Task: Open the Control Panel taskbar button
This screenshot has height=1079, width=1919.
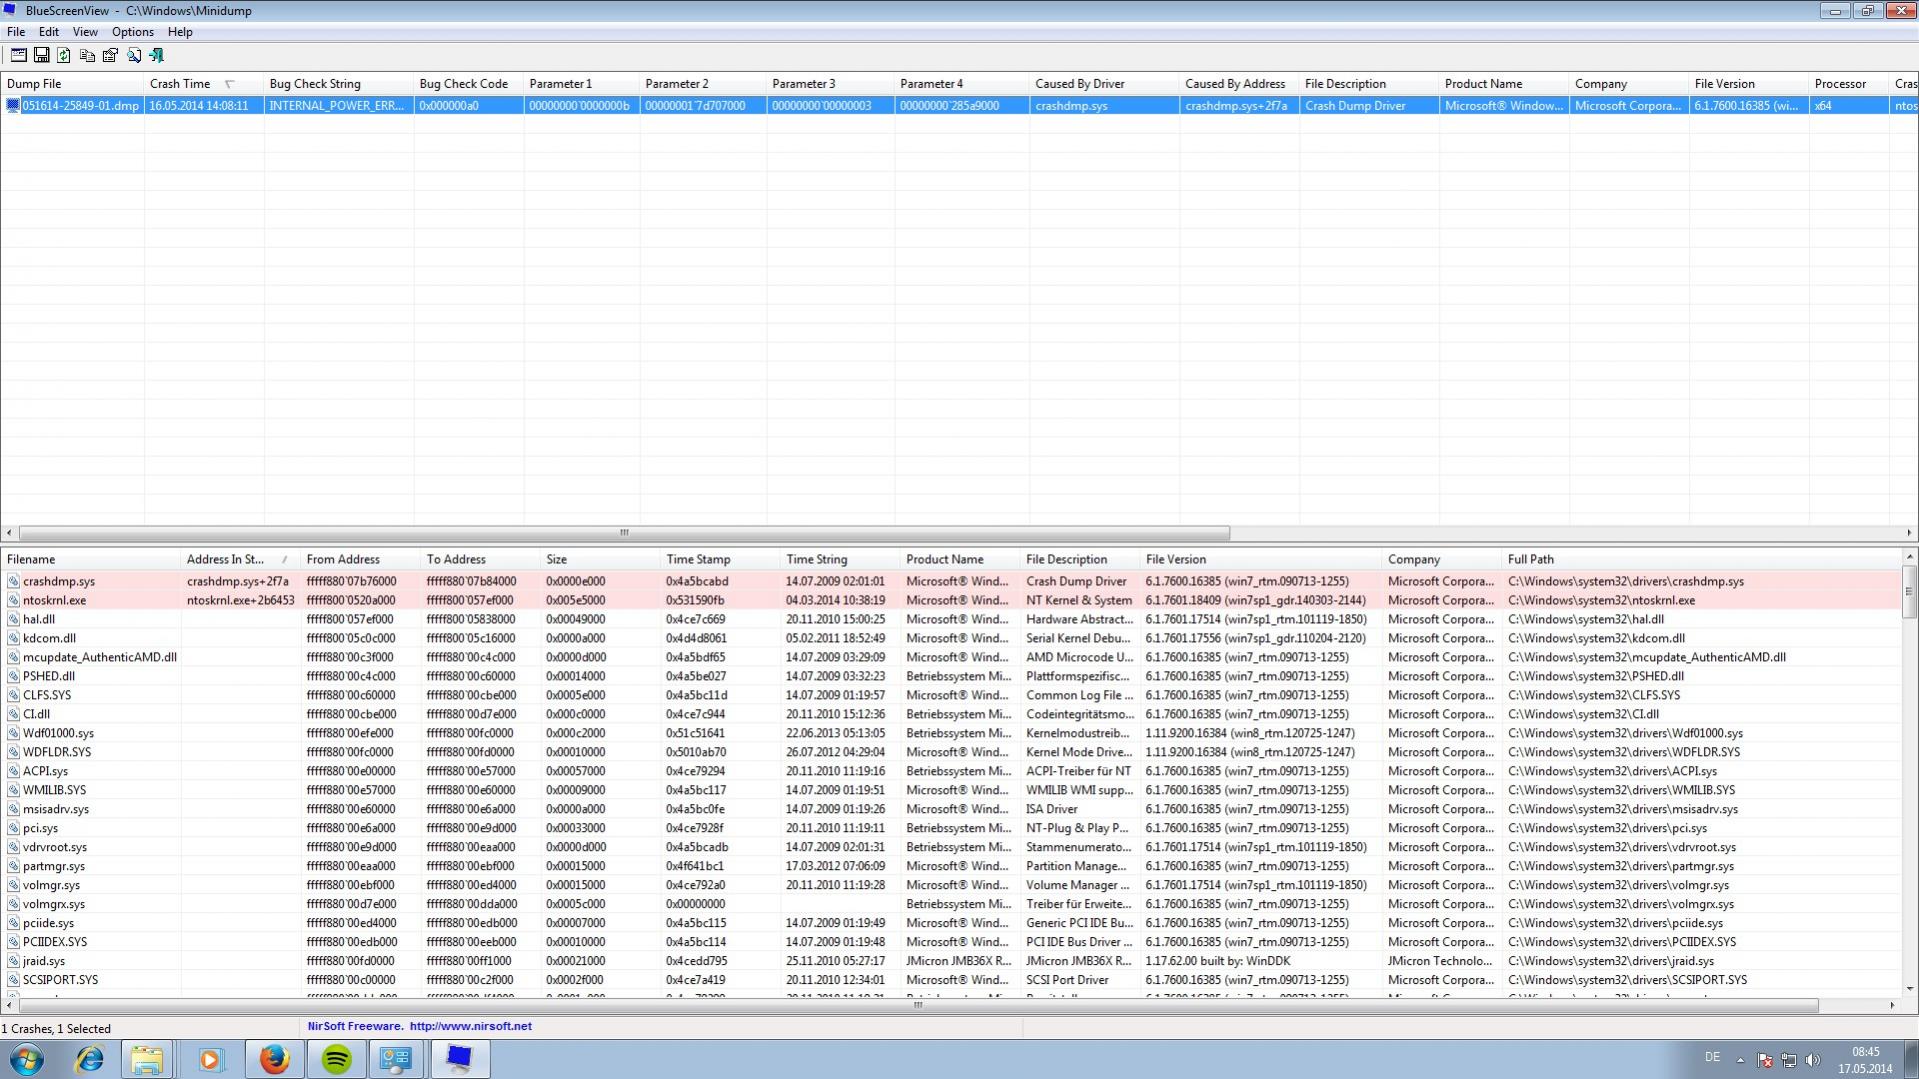Action: [397, 1059]
